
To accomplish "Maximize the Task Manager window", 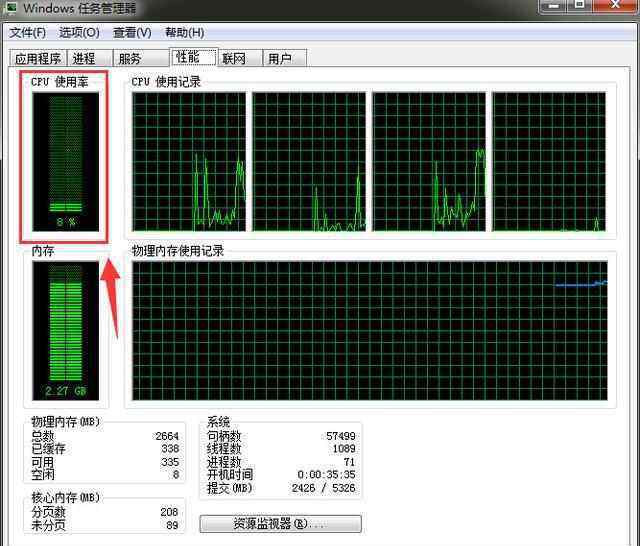I will (x=580, y=6).
